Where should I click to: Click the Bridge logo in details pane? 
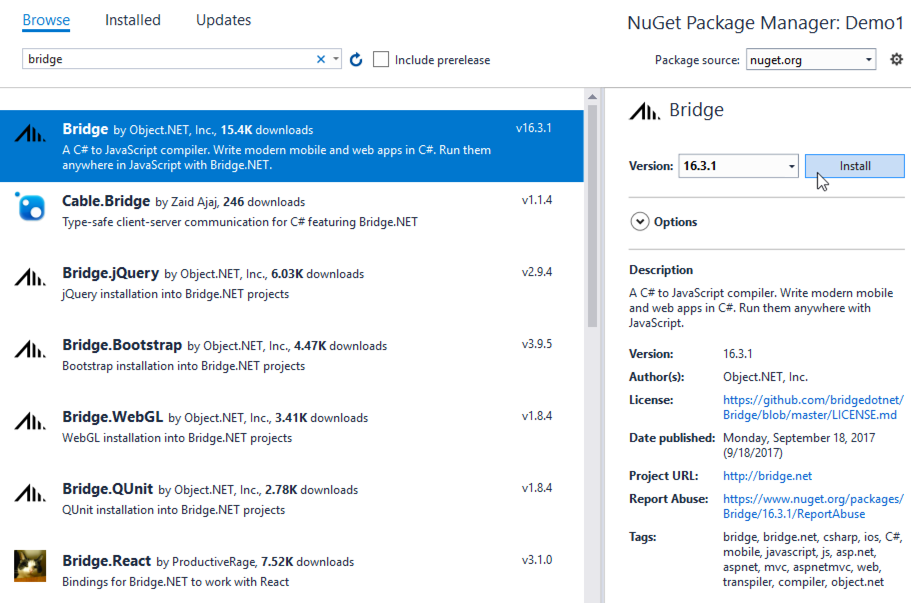point(645,110)
